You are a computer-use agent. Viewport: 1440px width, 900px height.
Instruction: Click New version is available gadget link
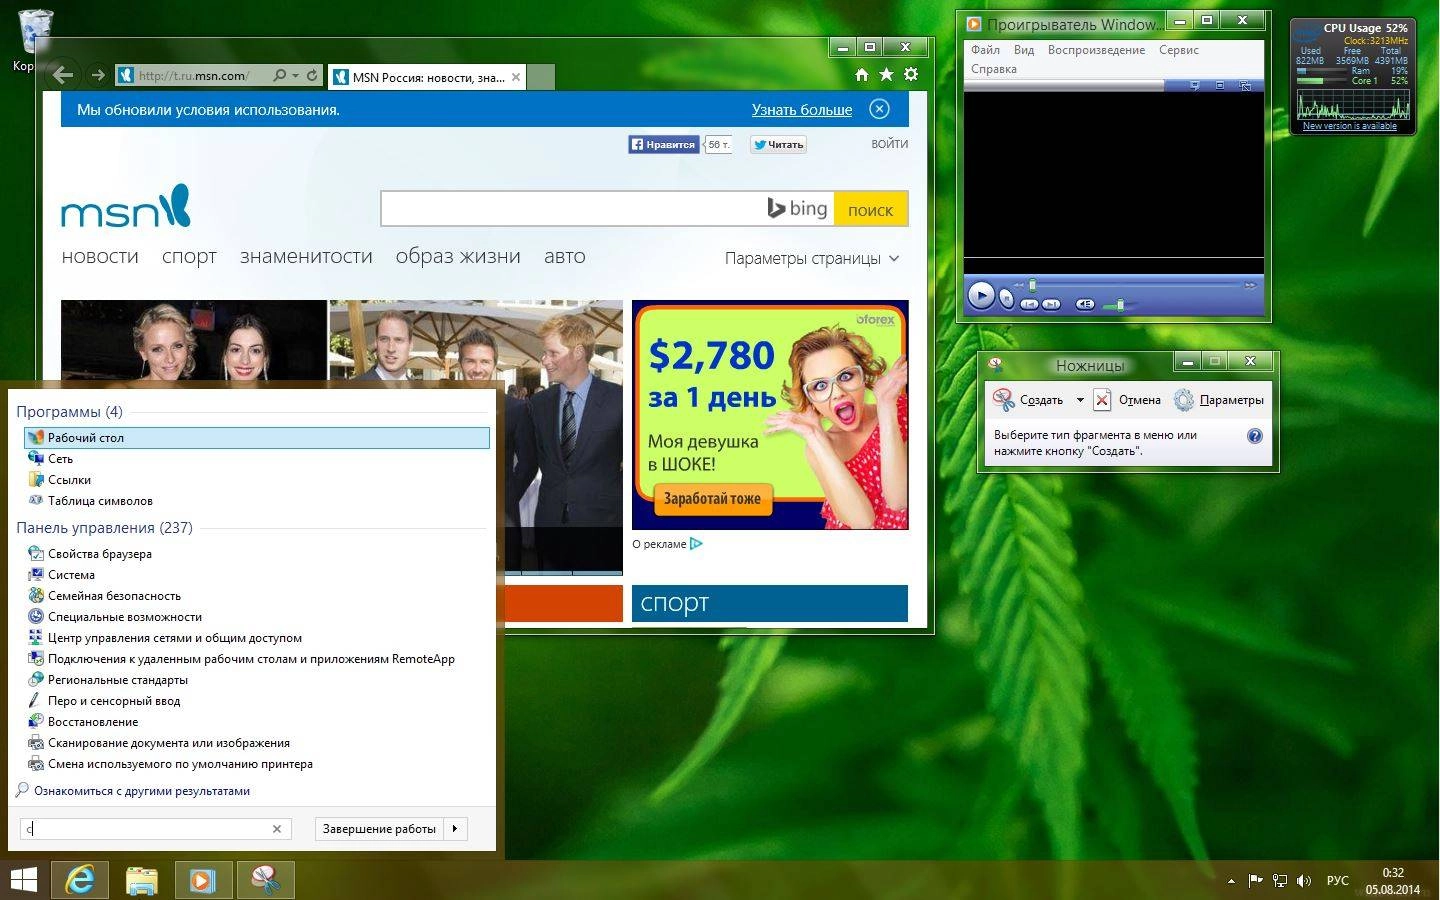[1349, 126]
